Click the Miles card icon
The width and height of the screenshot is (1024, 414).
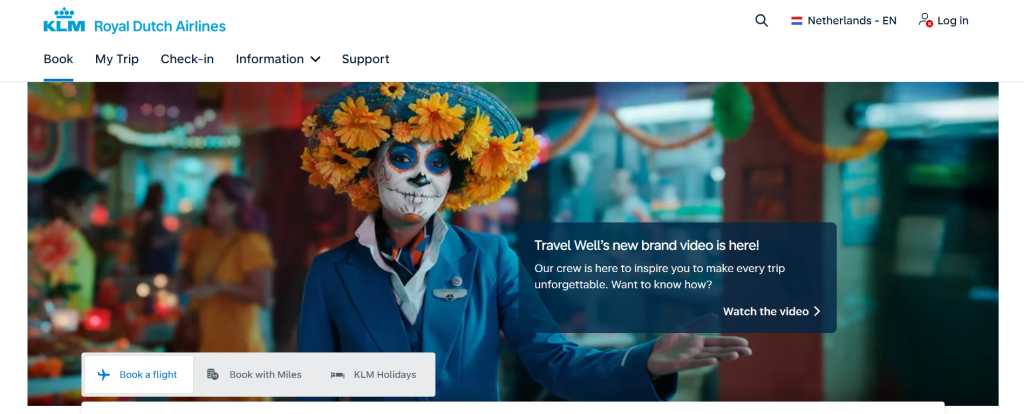tap(213, 375)
